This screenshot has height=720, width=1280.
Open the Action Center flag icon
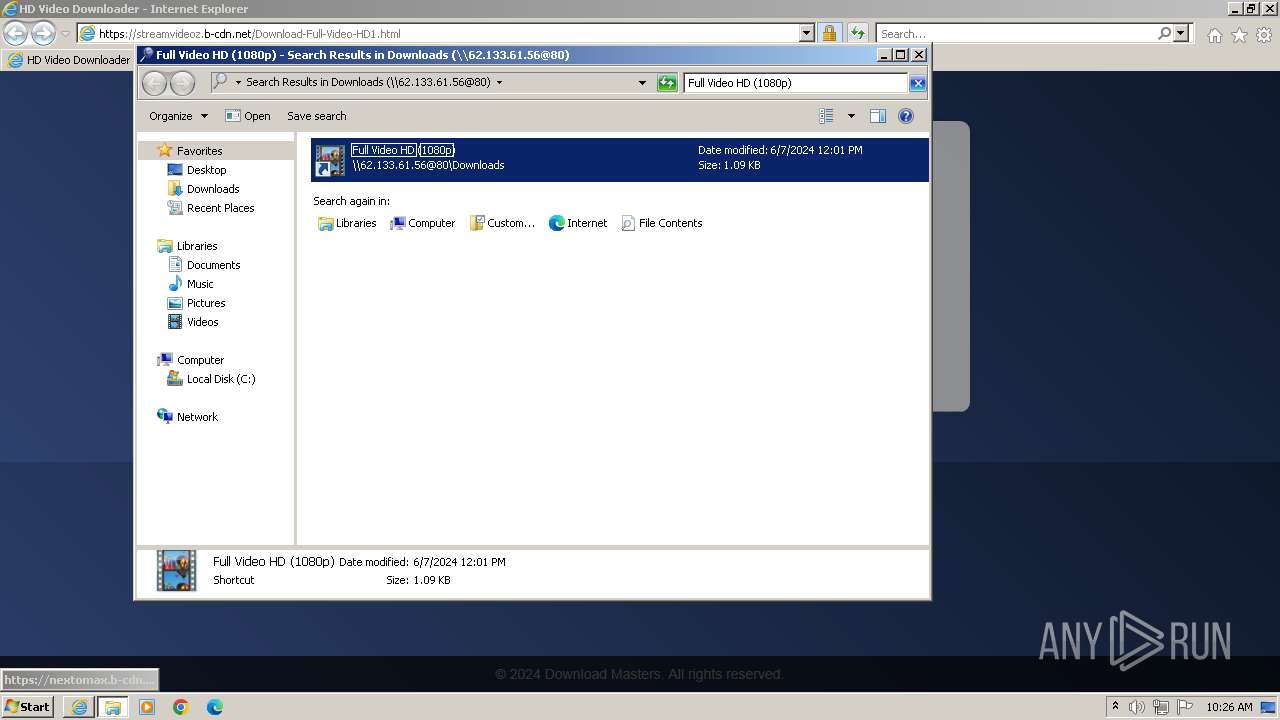pos(1184,707)
